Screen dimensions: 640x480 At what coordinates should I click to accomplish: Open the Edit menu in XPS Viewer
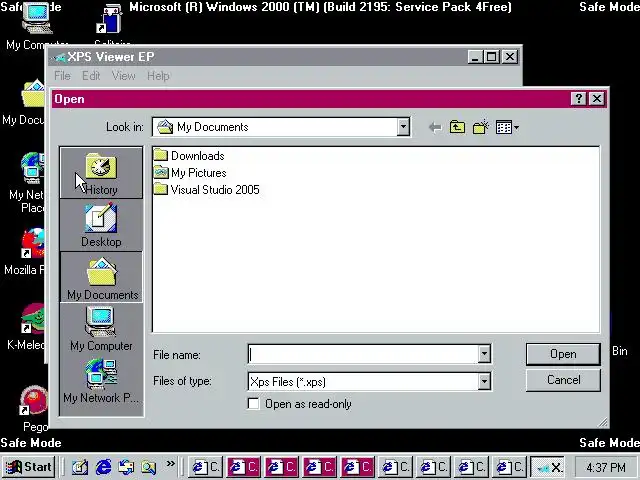click(x=91, y=76)
